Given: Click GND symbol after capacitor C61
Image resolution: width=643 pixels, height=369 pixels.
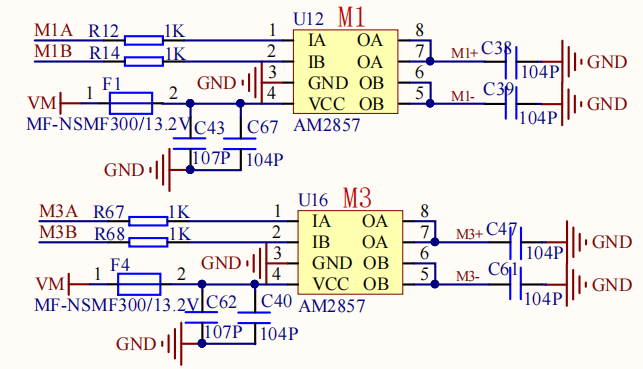Looking at the screenshot, I should (577, 285).
